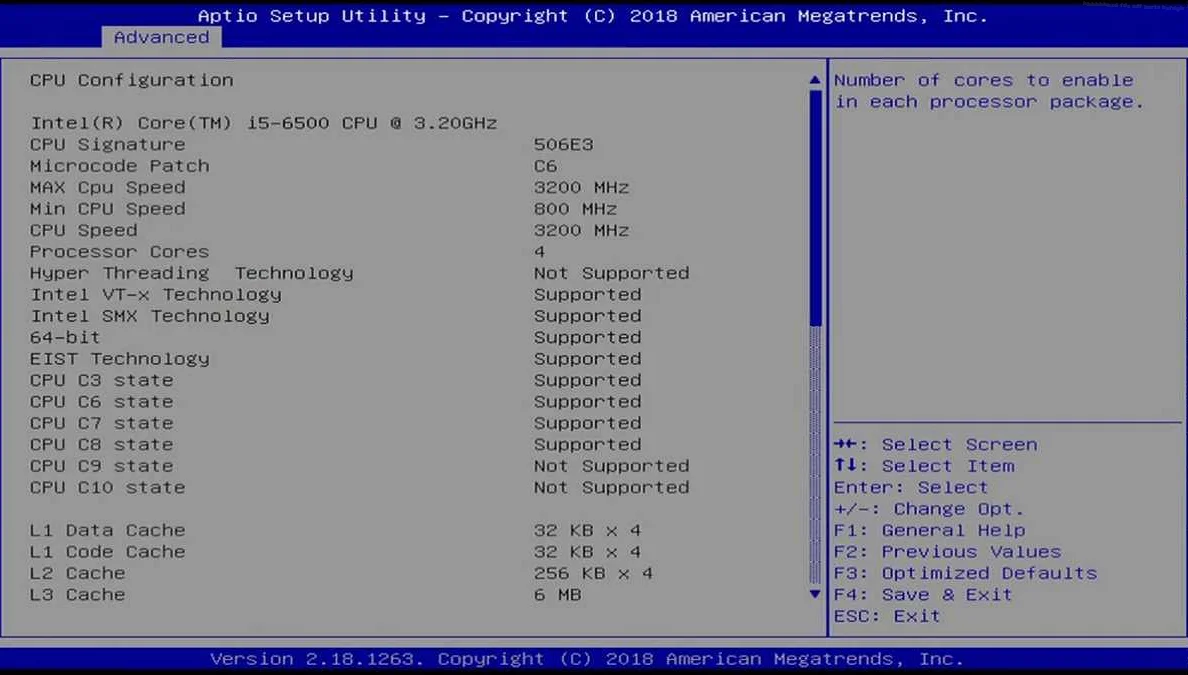1188x675 pixels.
Task: Open F1: General Help
Action: 929,531
